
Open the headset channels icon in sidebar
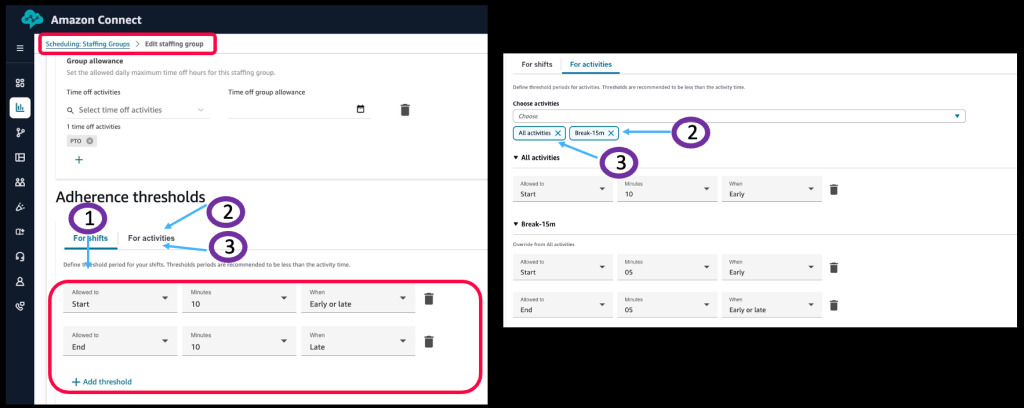pyautogui.click(x=20, y=257)
